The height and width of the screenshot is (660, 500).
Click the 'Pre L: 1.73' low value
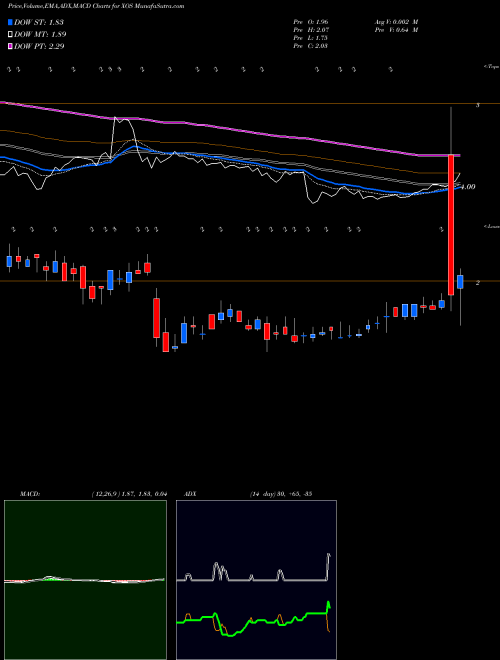311,37
